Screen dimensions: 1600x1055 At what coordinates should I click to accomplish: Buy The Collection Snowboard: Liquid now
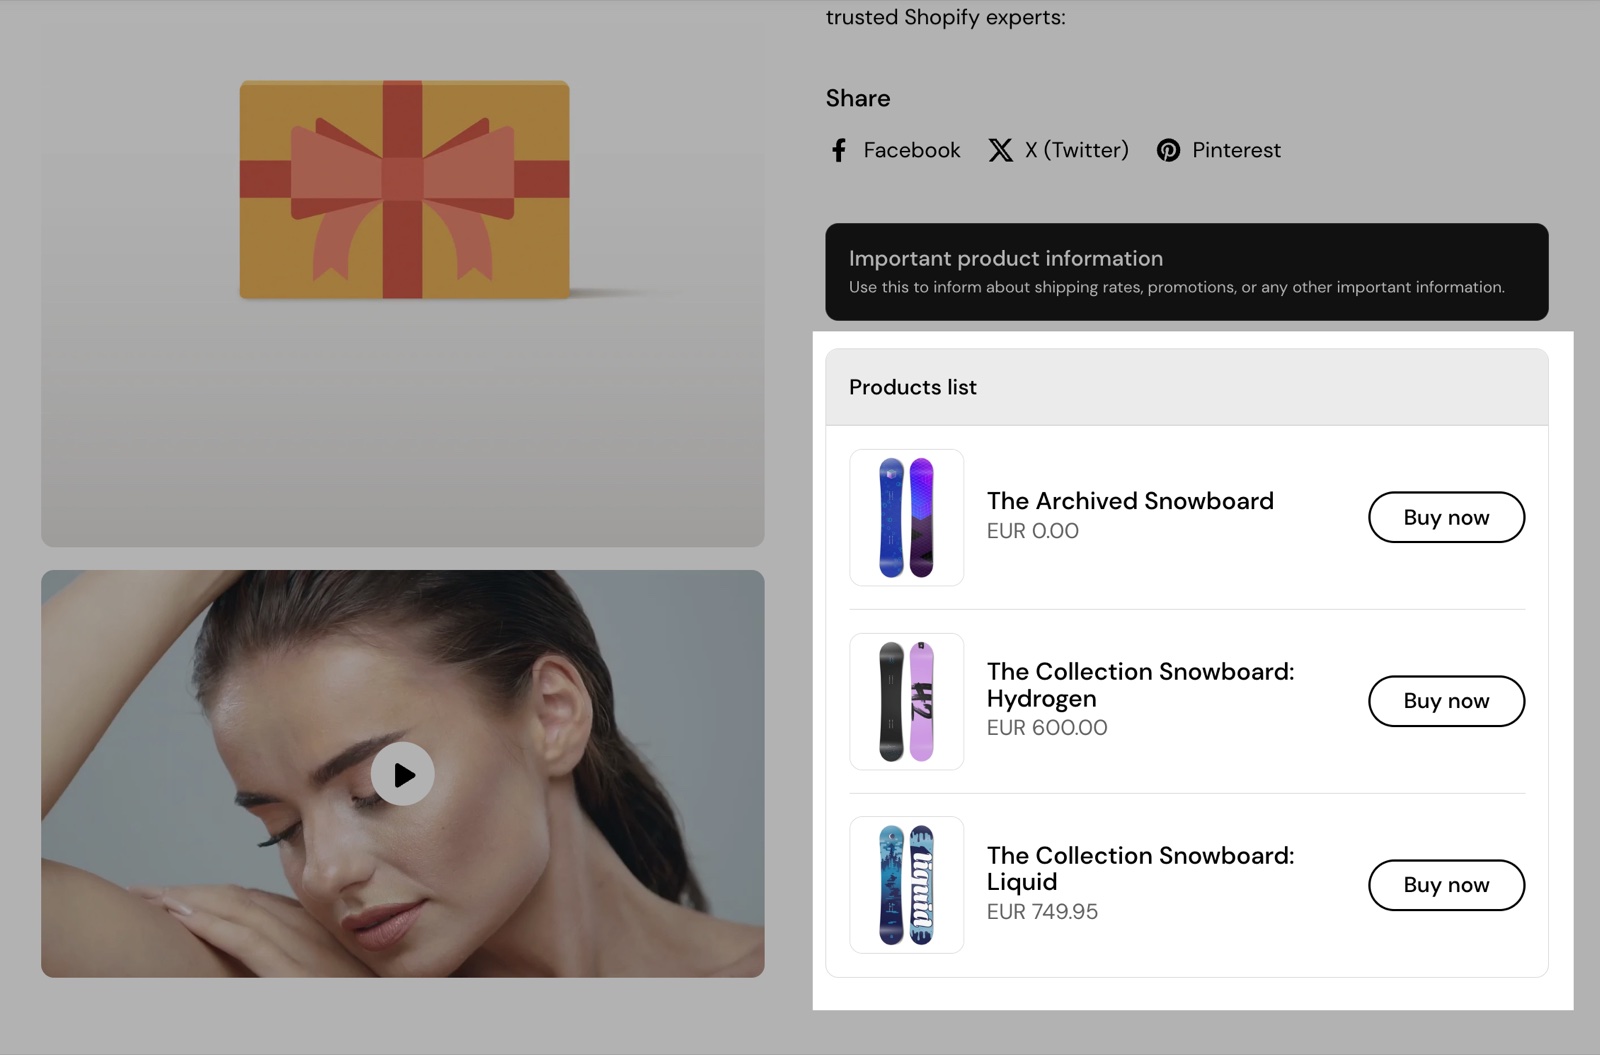click(x=1446, y=885)
